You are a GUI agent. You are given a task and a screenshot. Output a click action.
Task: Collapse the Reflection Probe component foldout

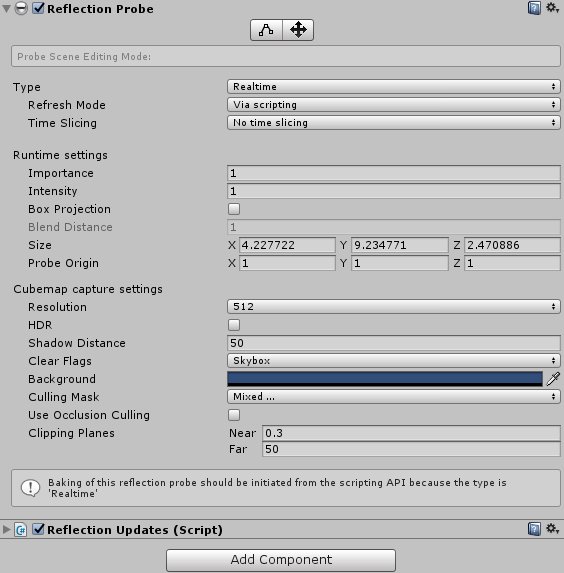6,8
